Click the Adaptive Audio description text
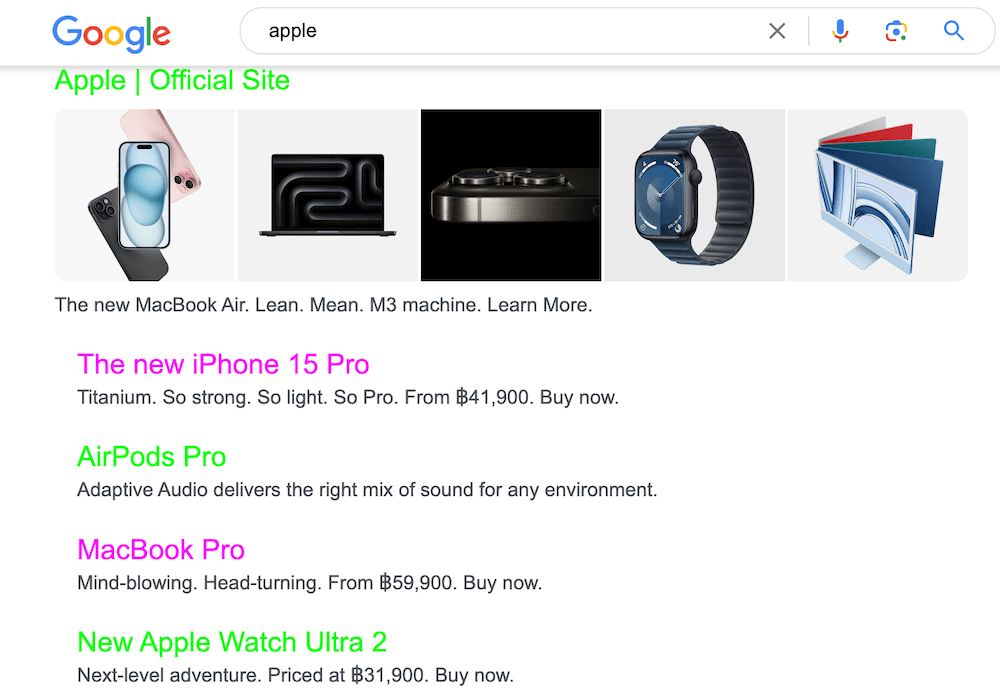The image size is (1000, 700). coord(367,490)
